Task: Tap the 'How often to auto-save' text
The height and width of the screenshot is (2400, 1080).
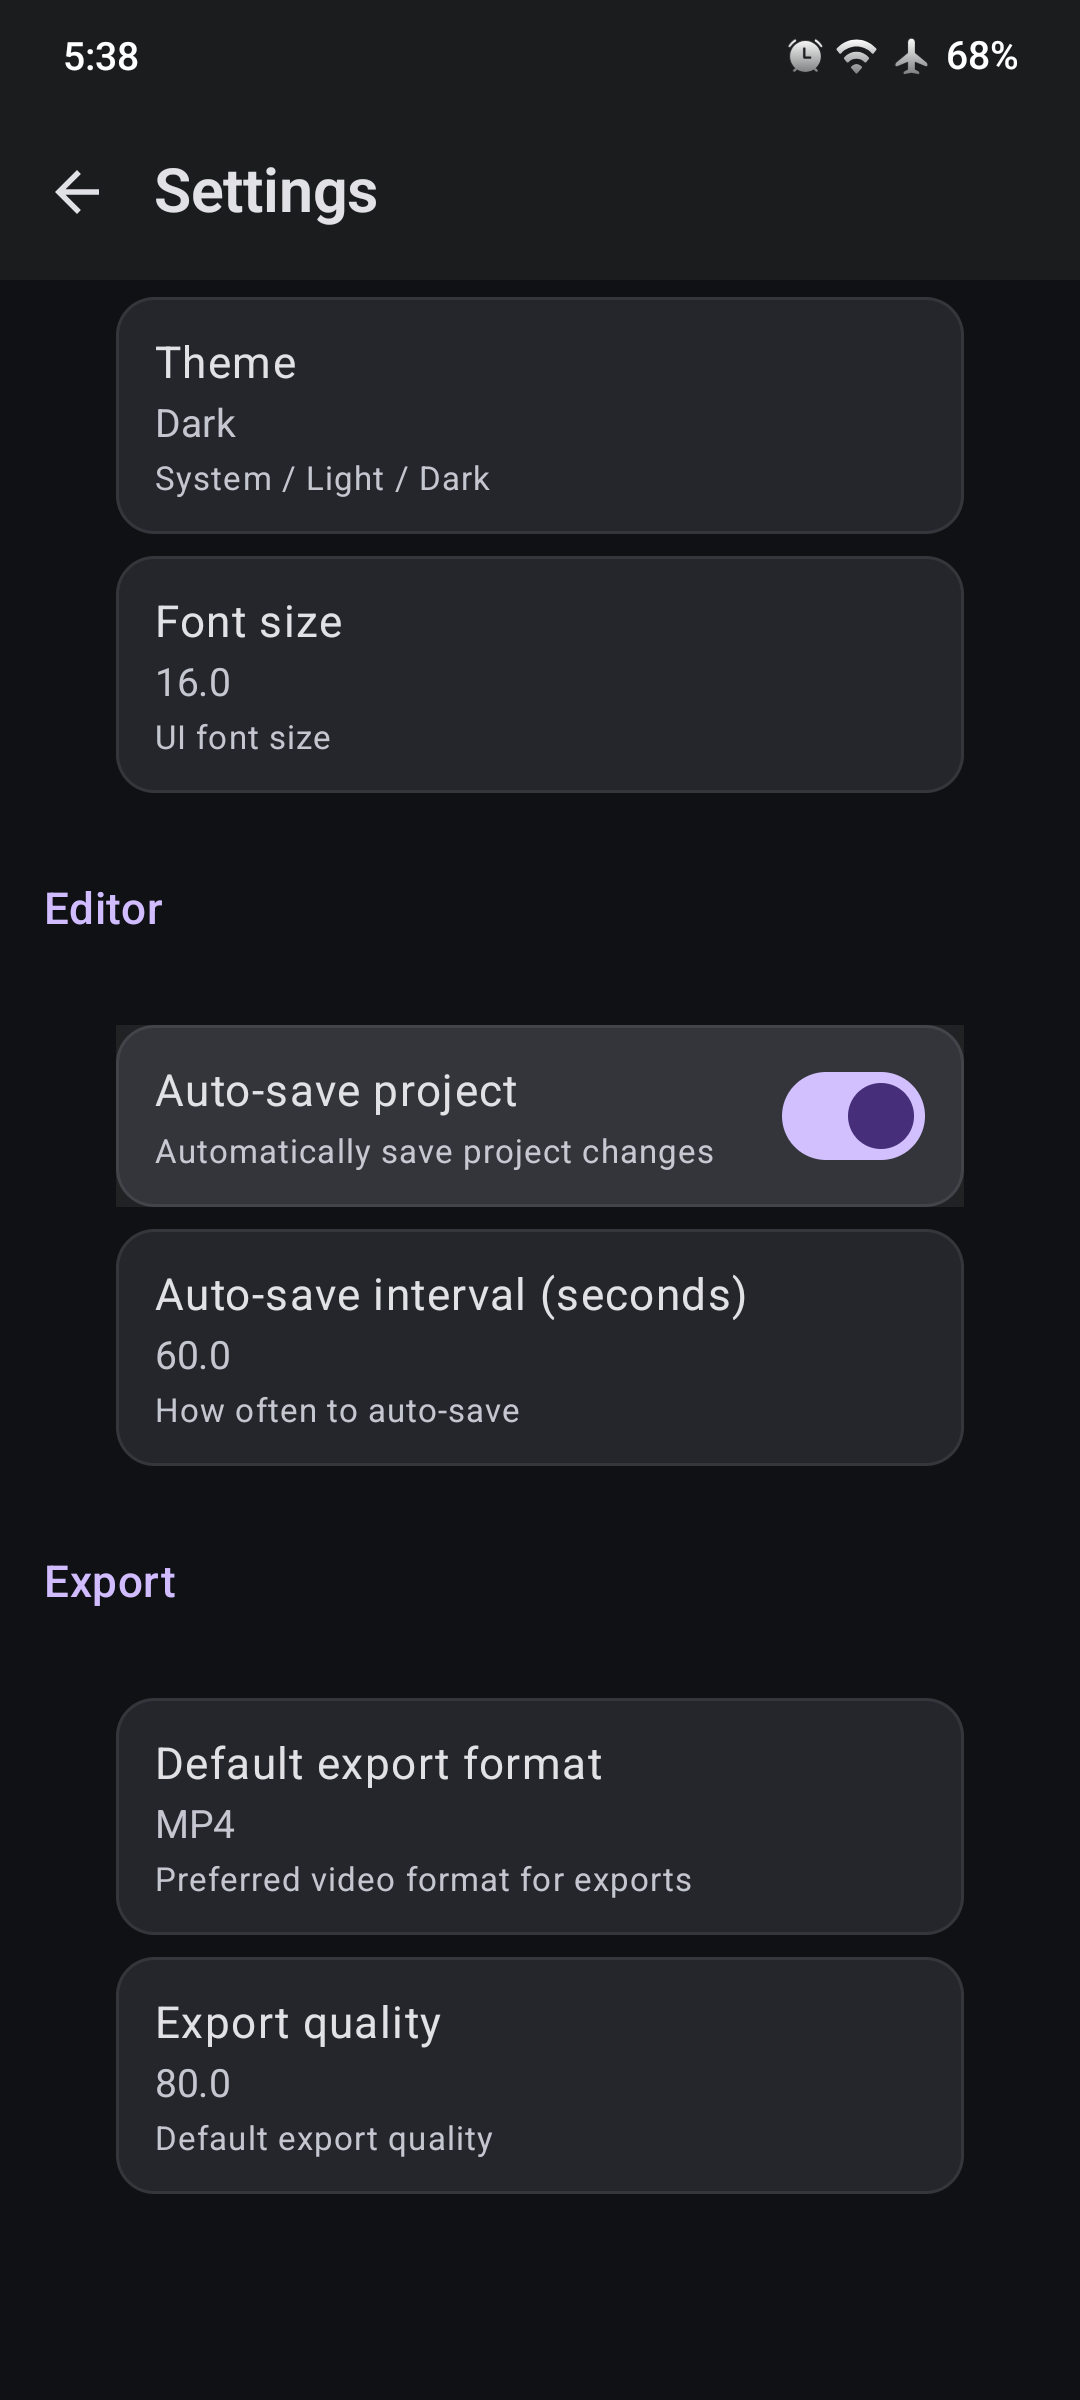Action: [x=337, y=1411]
